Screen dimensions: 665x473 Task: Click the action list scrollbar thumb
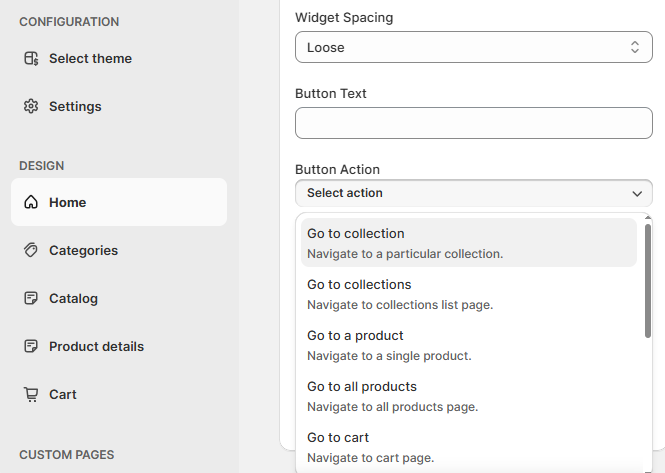point(648,281)
